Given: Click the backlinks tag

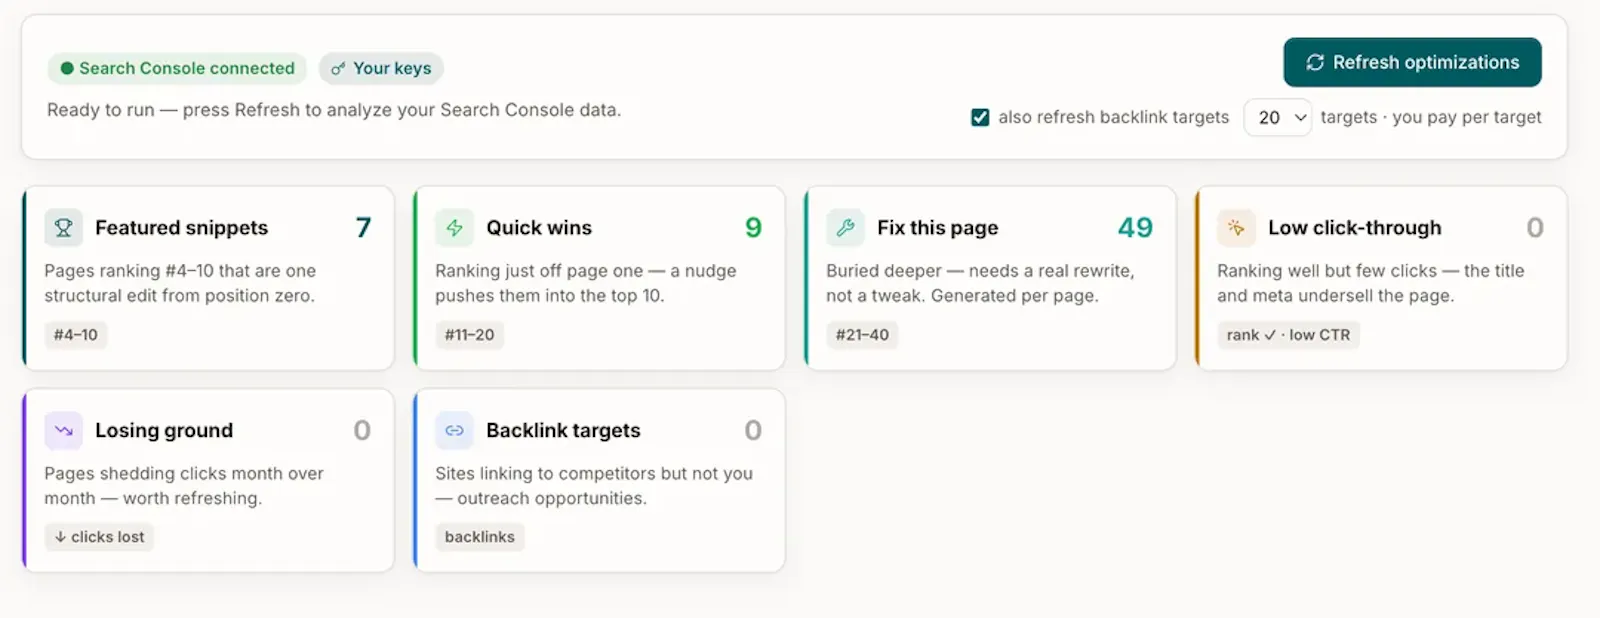Looking at the screenshot, I should (480, 537).
